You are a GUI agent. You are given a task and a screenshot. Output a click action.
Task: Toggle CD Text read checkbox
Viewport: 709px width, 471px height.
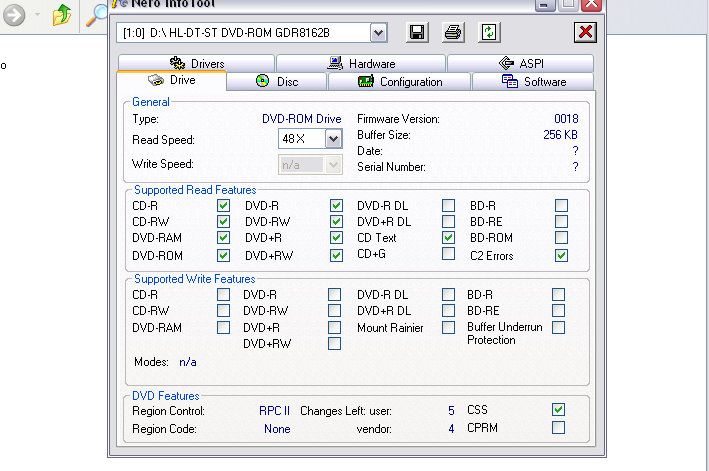(x=449, y=237)
